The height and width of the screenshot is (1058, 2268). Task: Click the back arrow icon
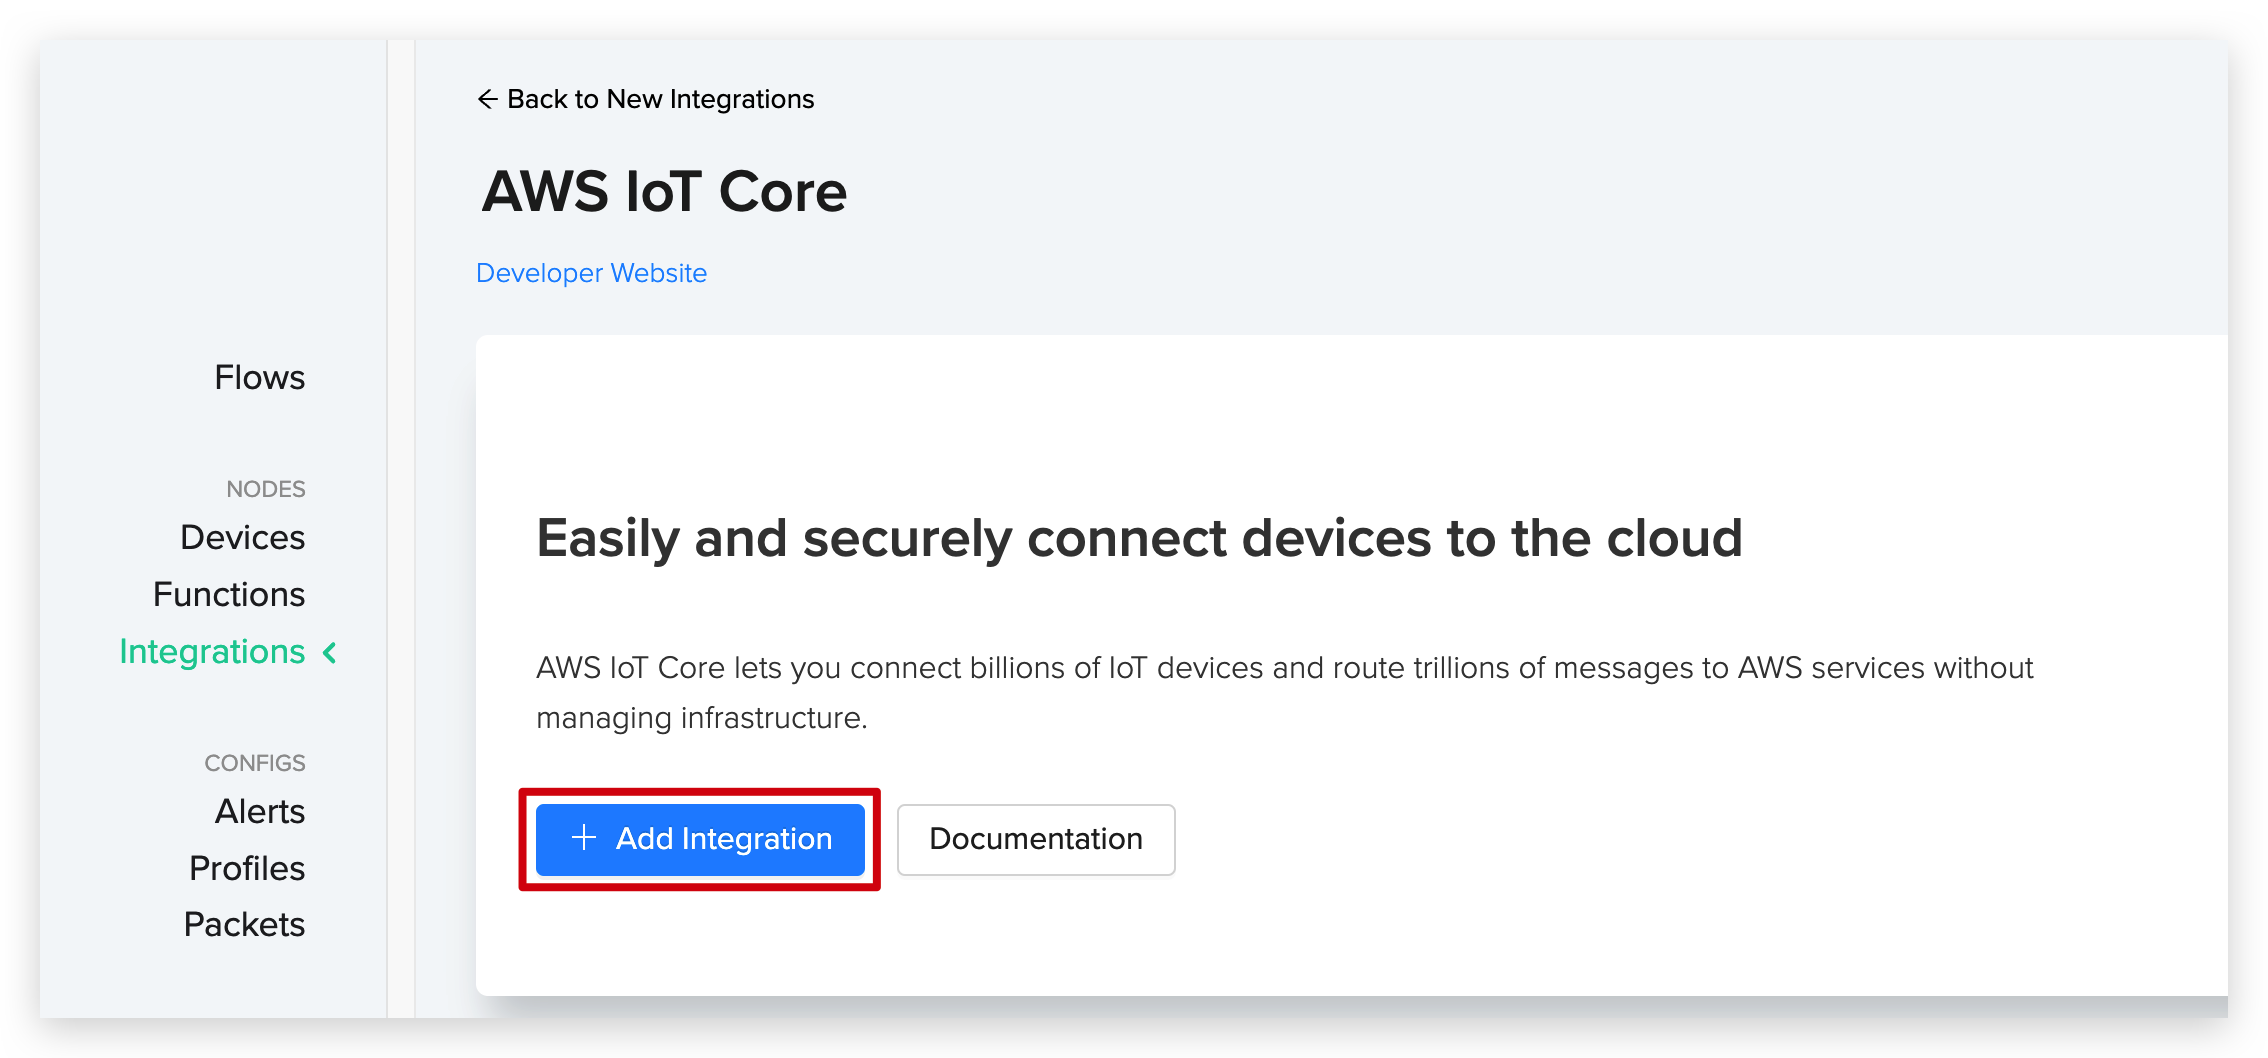pyautogui.click(x=487, y=99)
